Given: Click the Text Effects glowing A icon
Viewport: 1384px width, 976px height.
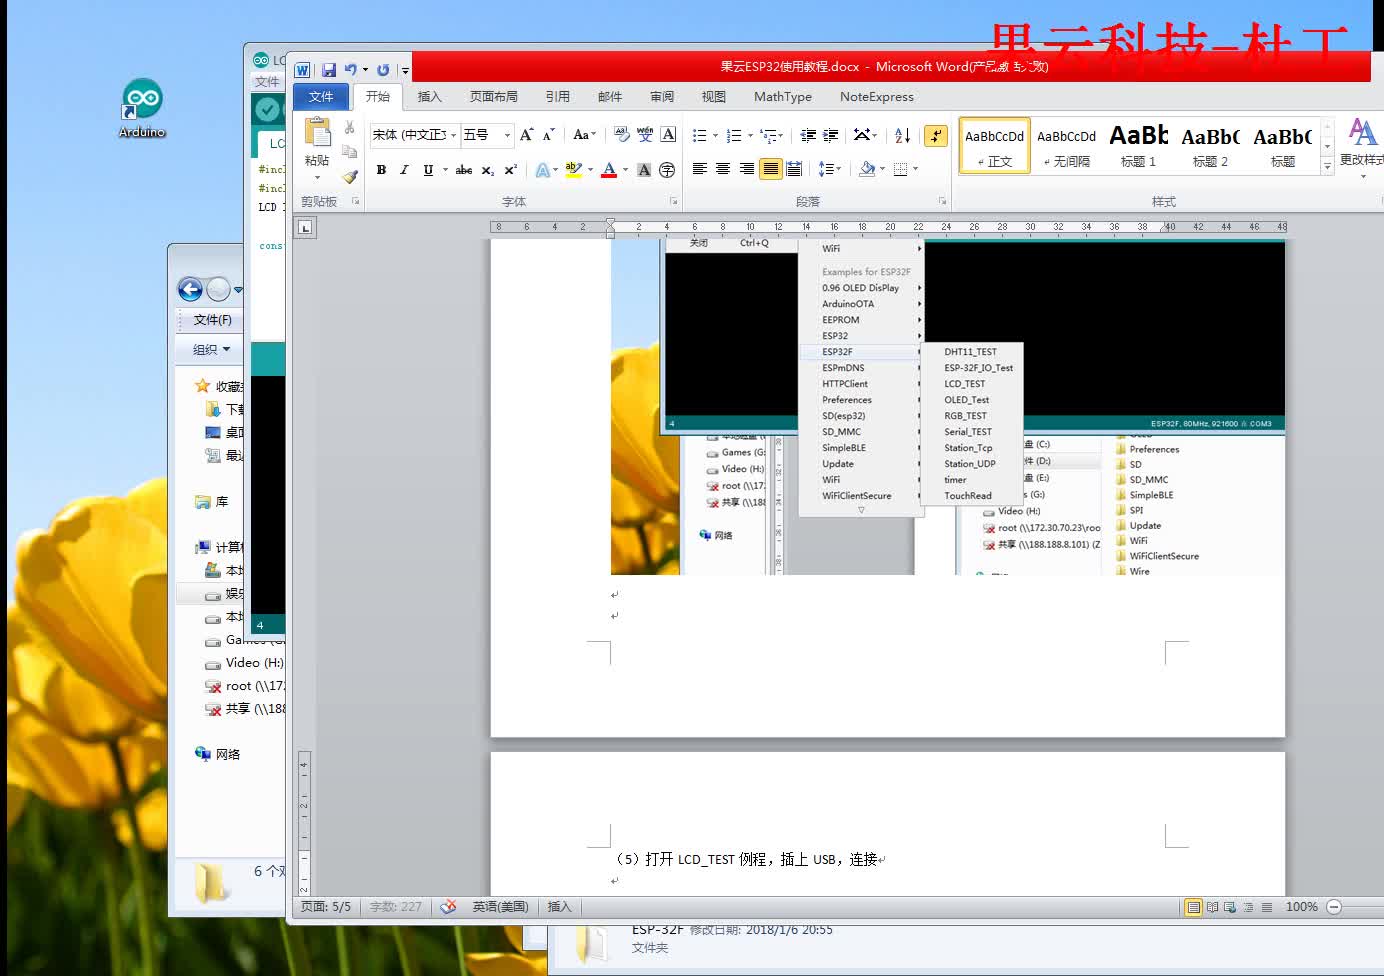Looking at the screenshot, I should [x=542, y=170].
